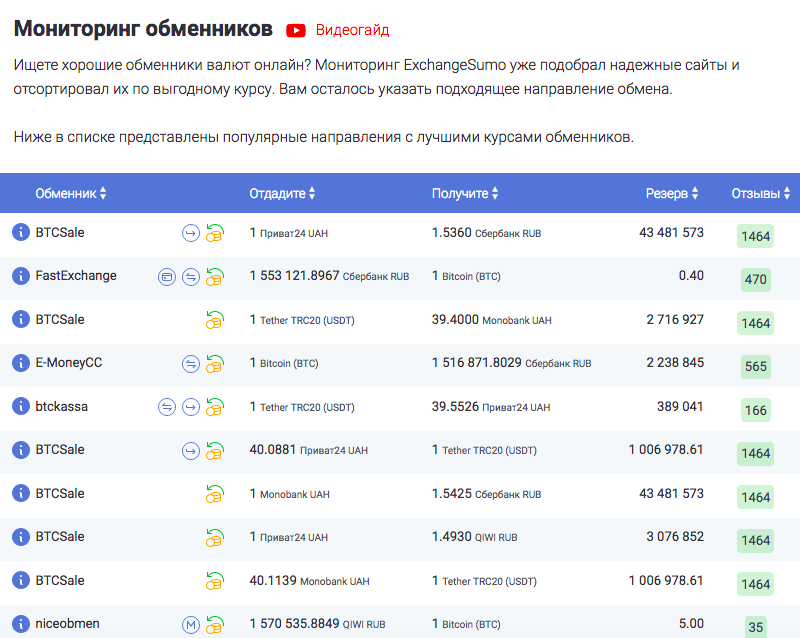Sort table by Отзывы column
Screen dimensions: 800x638
point(761,193)
